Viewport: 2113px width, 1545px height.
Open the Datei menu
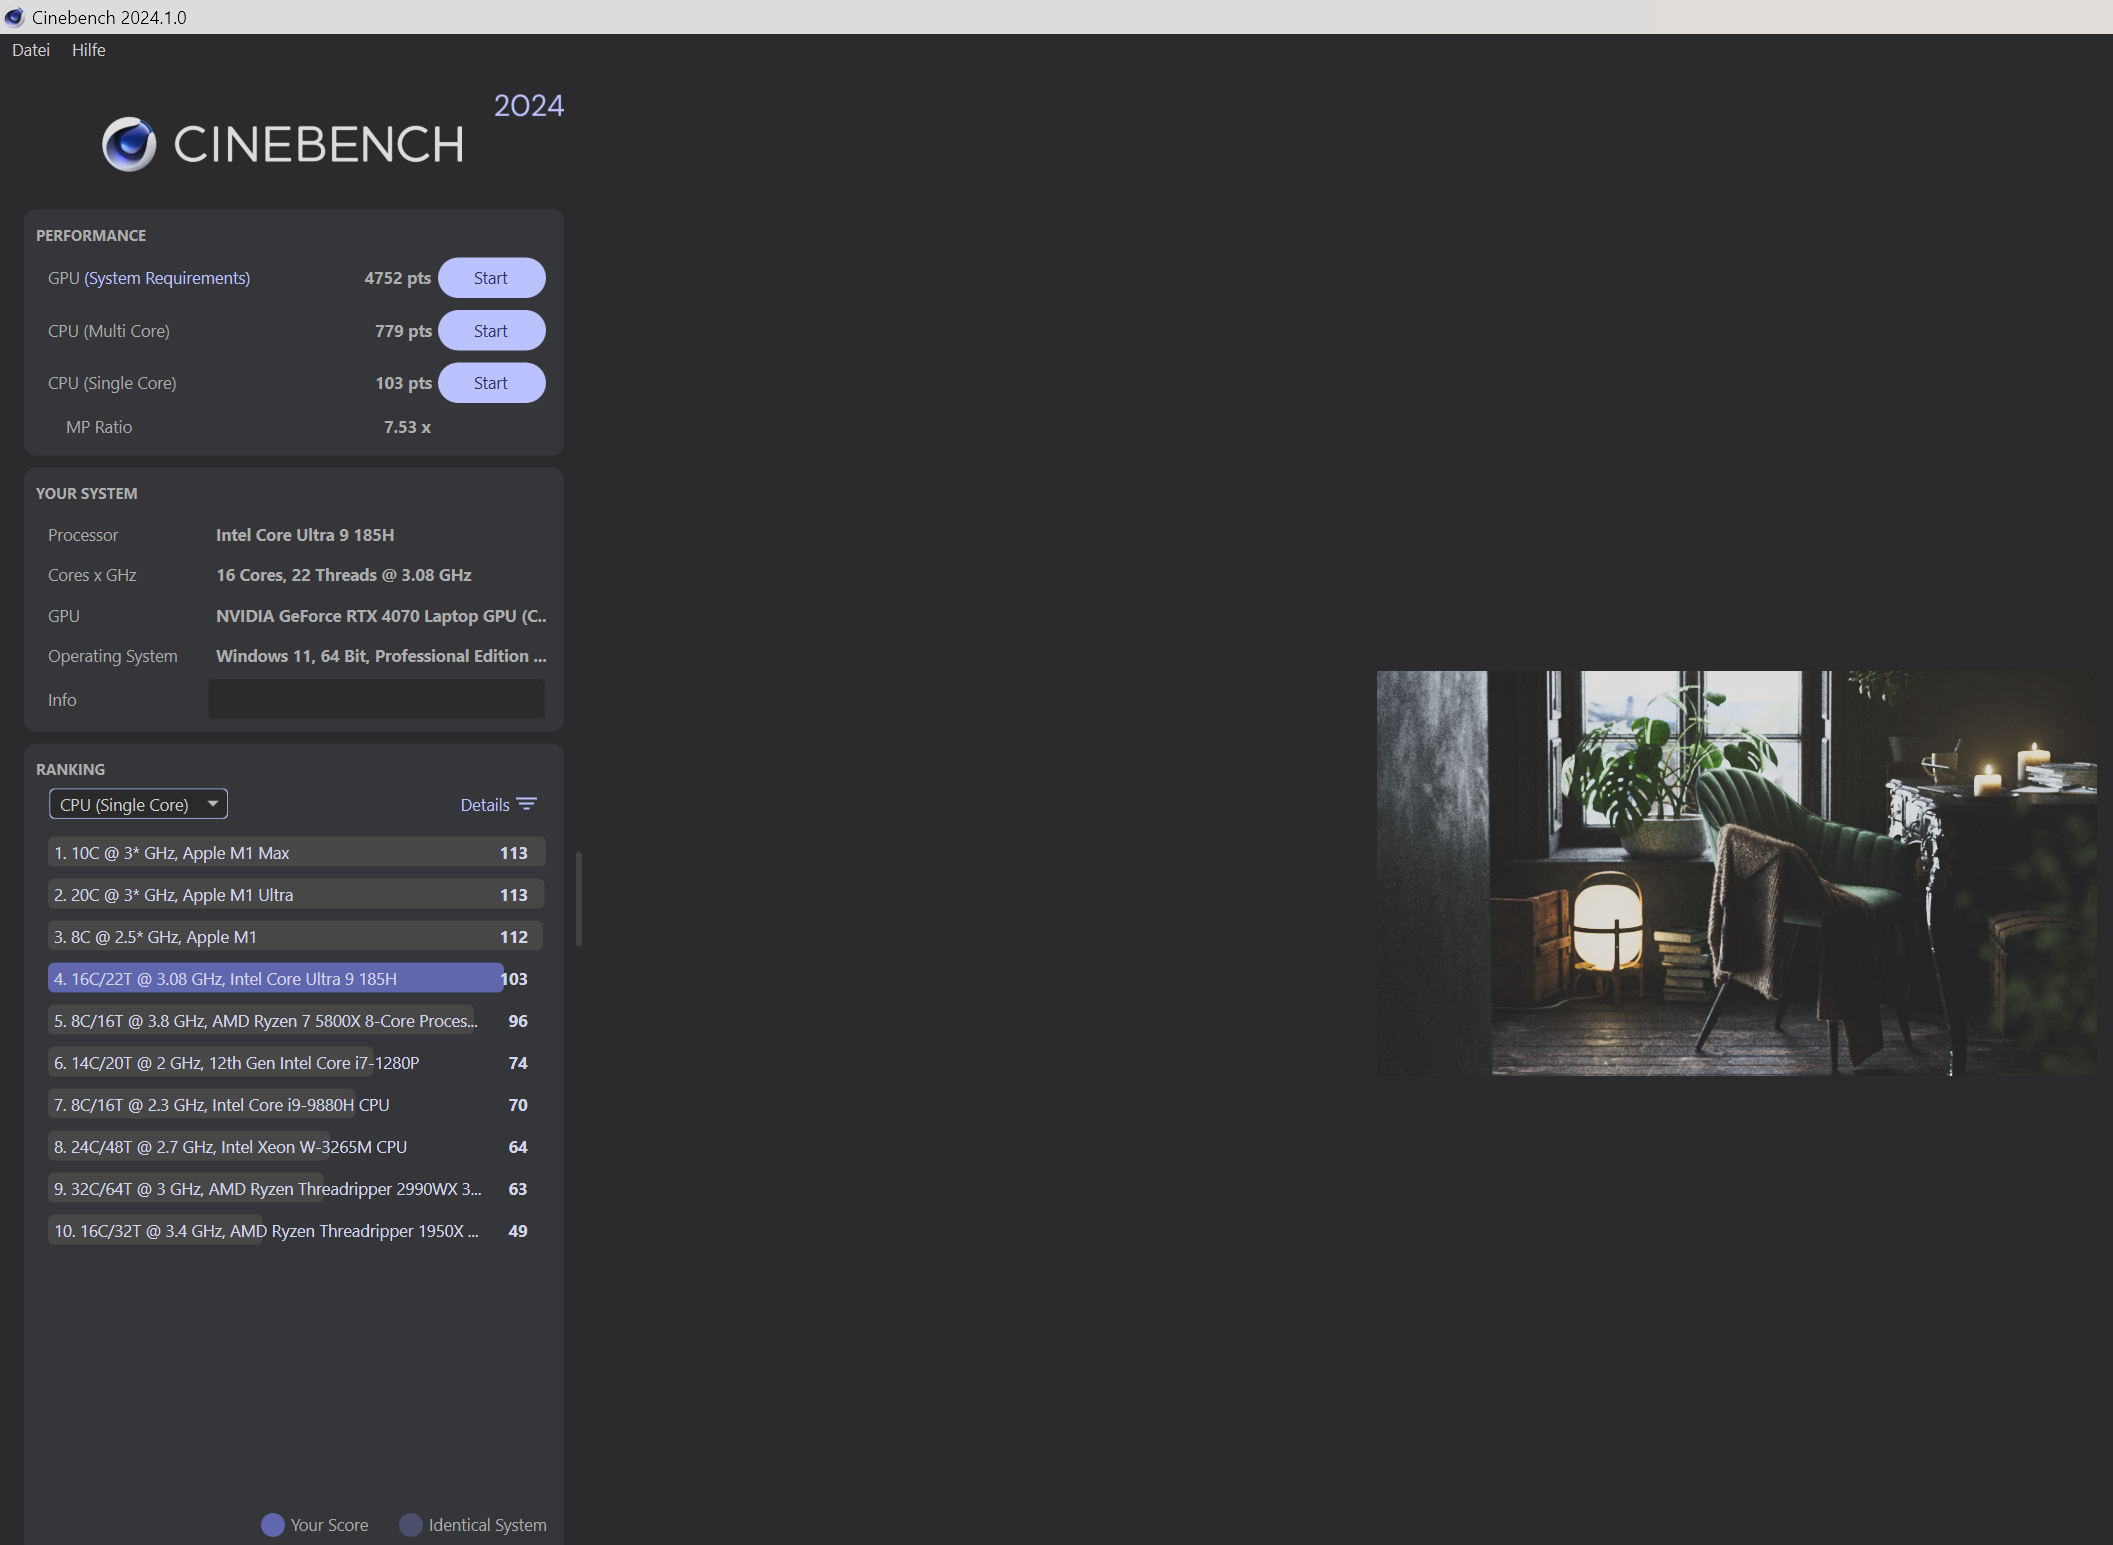(30, 50)
